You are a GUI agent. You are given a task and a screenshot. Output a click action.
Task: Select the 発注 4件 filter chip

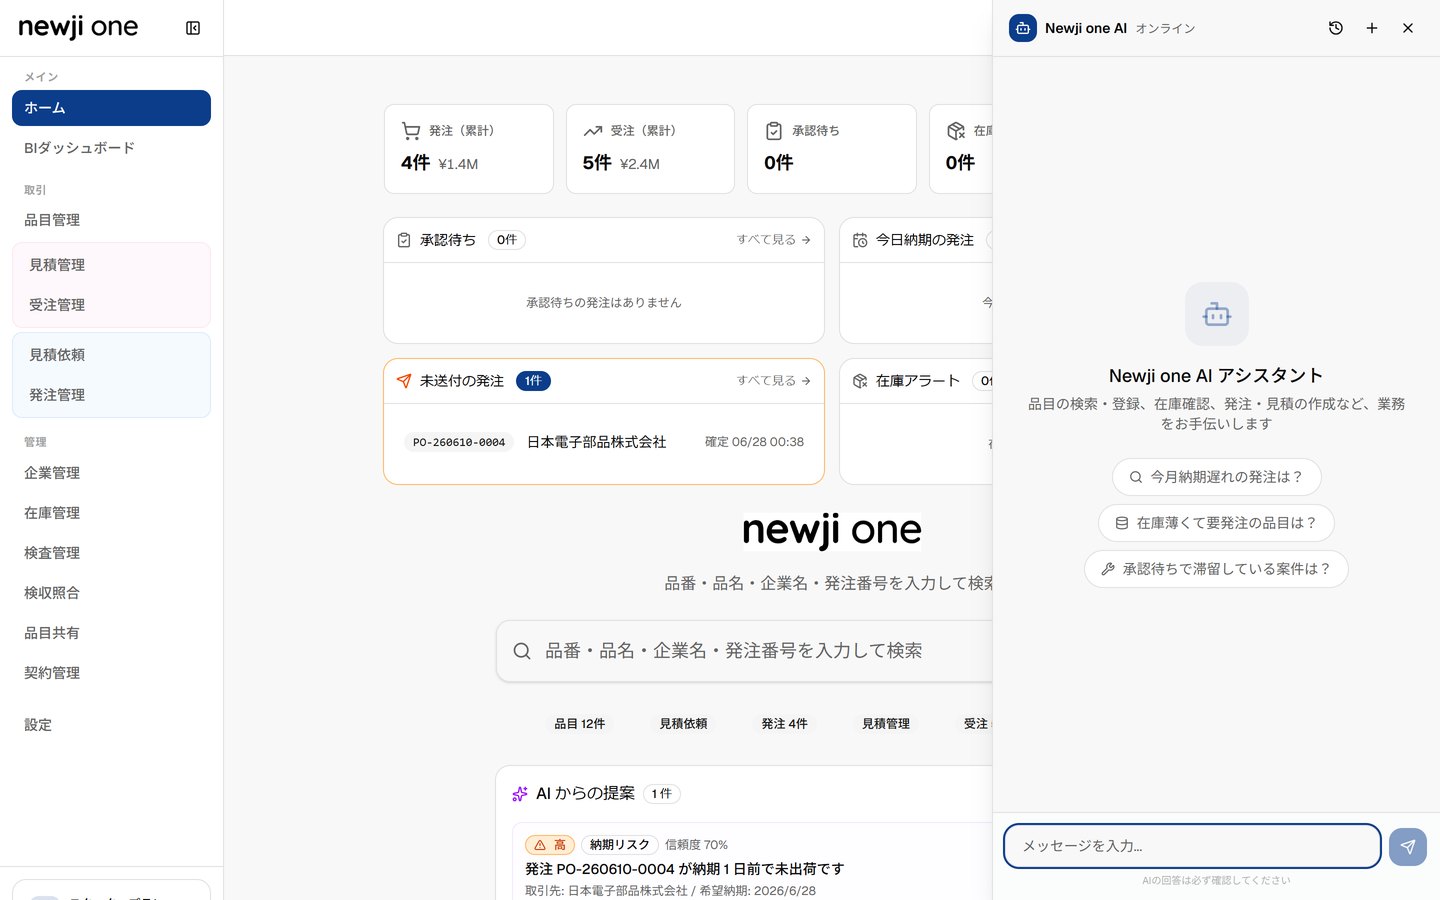coord(785,724)
